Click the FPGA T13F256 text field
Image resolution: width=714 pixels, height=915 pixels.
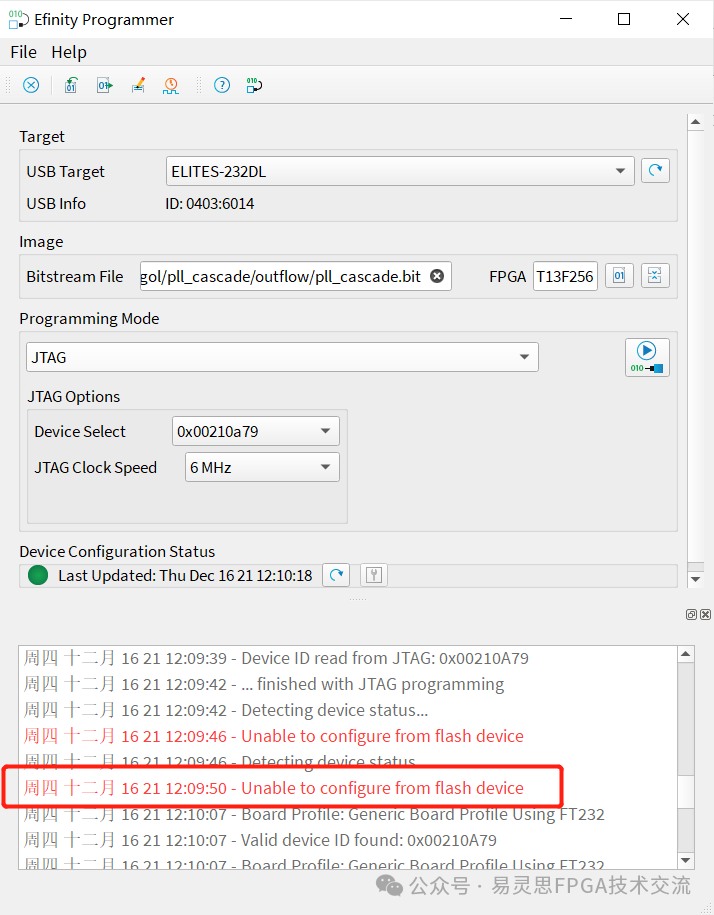coord(565,276)
